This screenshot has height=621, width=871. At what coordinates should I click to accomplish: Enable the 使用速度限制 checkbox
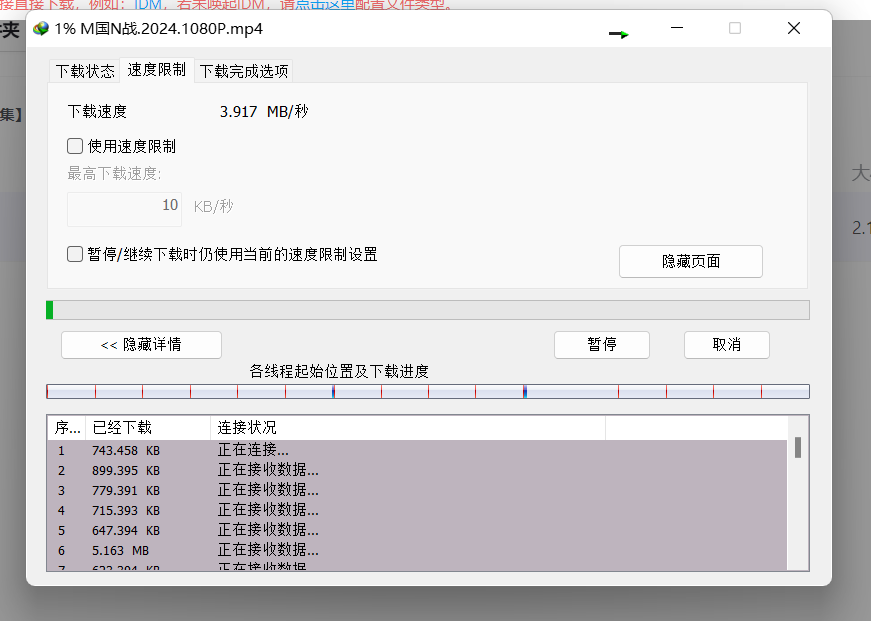click(x=75, y=146)
